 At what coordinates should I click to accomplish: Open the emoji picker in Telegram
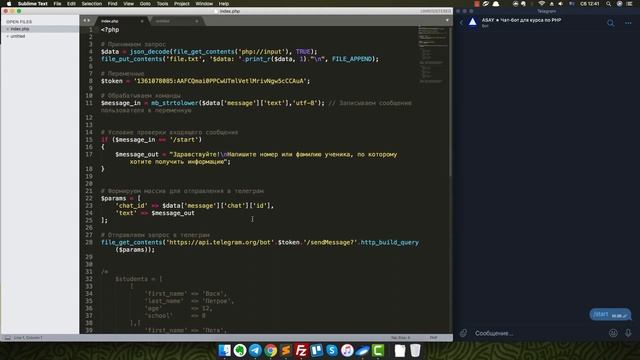[613, 333]
